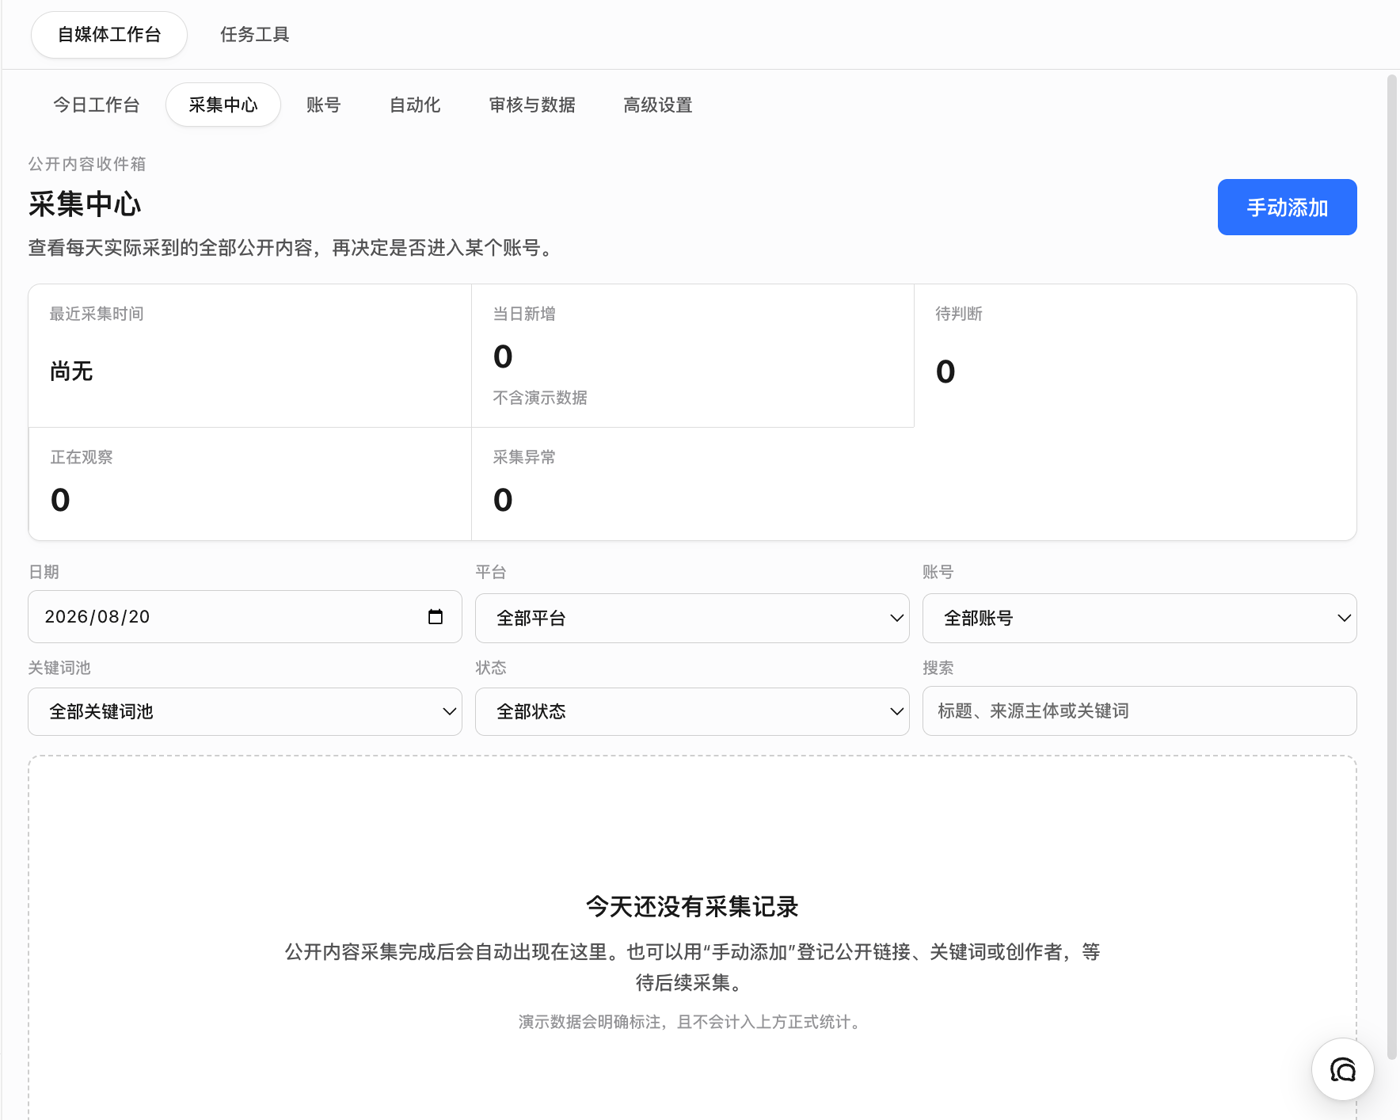Switch to 自媒体工作台 top tab
This screenshot has height=1120, width=1400.
pyautogui.click(x=109, y=35)
